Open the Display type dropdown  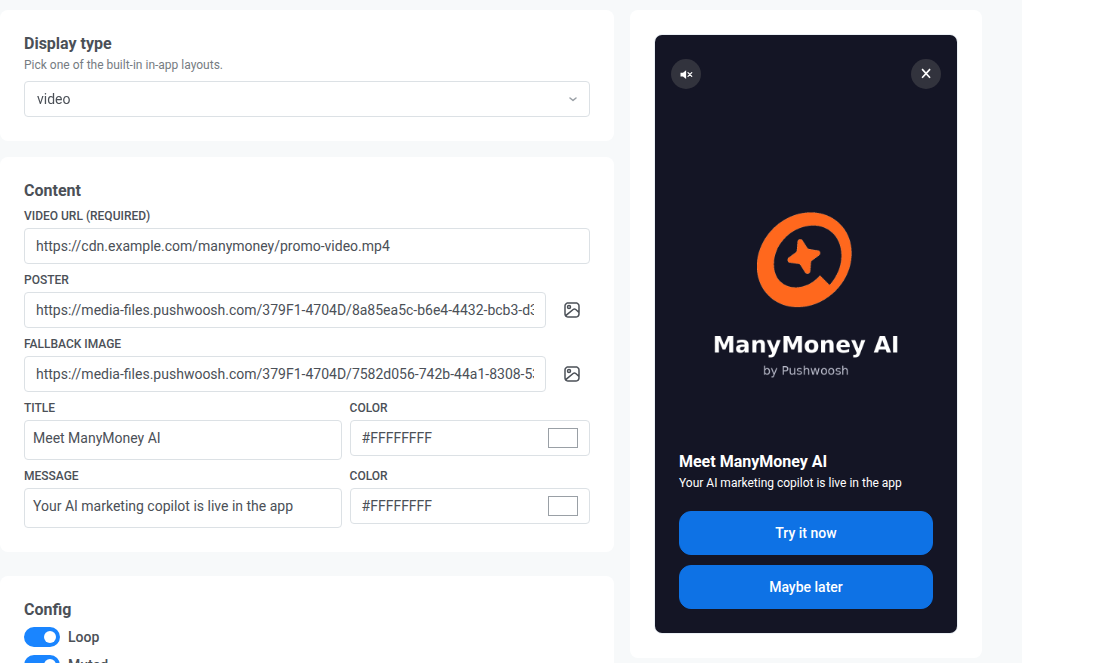click(306, 99)
